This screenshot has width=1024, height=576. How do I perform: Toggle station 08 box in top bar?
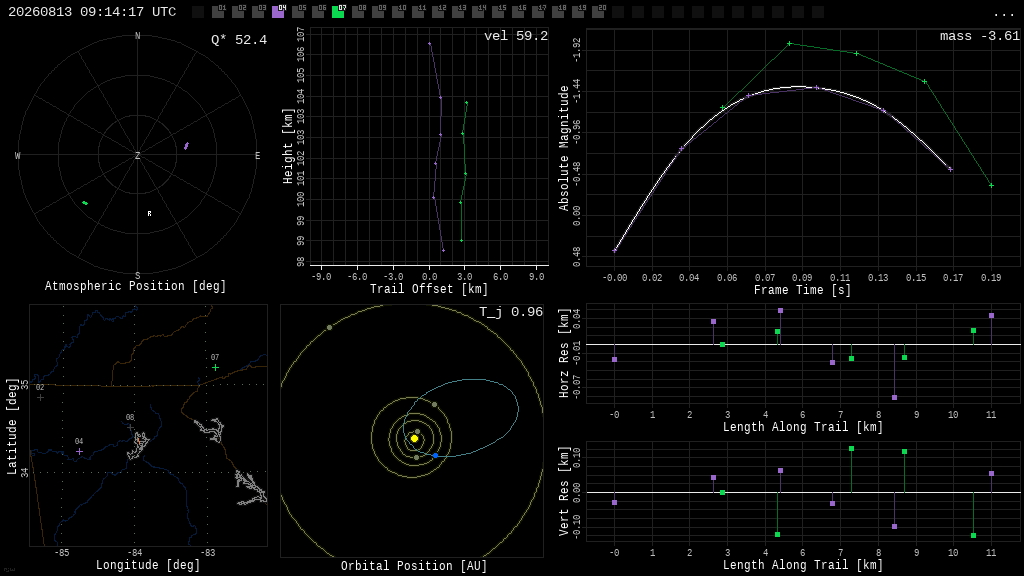[x=358, y=12]
